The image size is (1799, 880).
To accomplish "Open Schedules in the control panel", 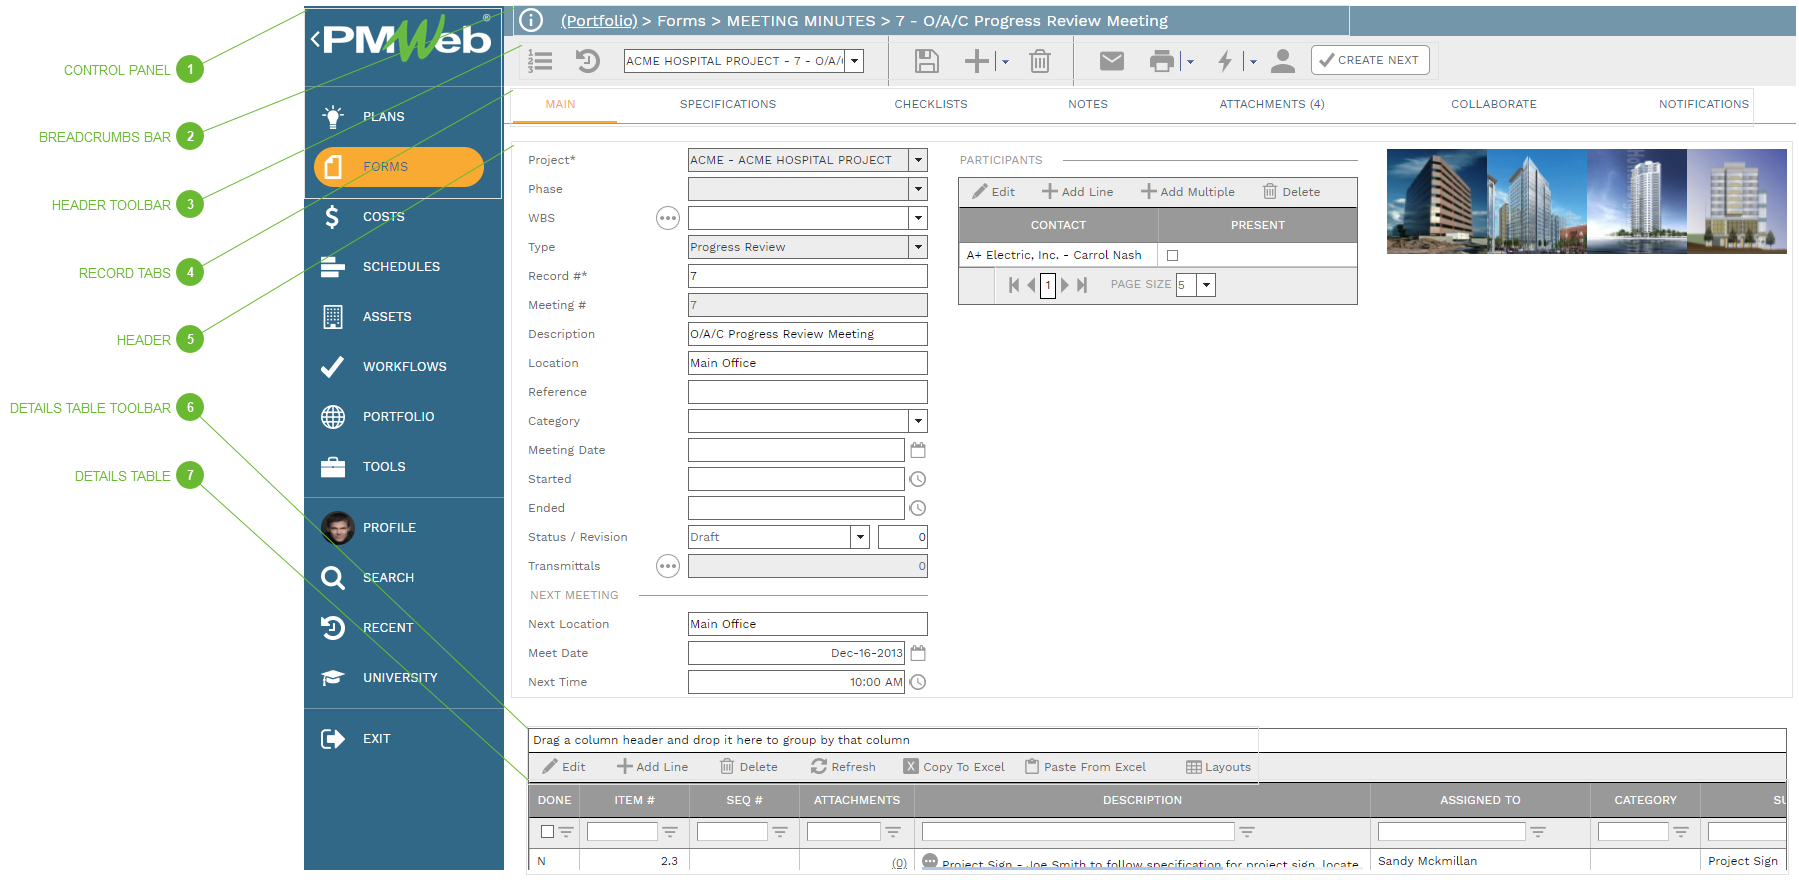I will (x=400, y=267).
